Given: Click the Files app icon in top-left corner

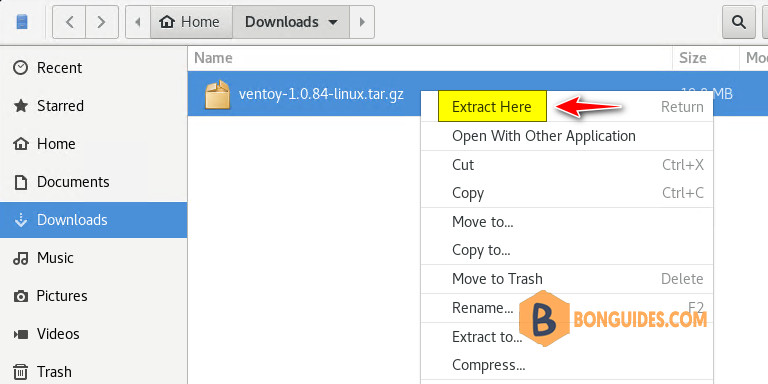Looking at the screenshot, I should pos(22,22).
